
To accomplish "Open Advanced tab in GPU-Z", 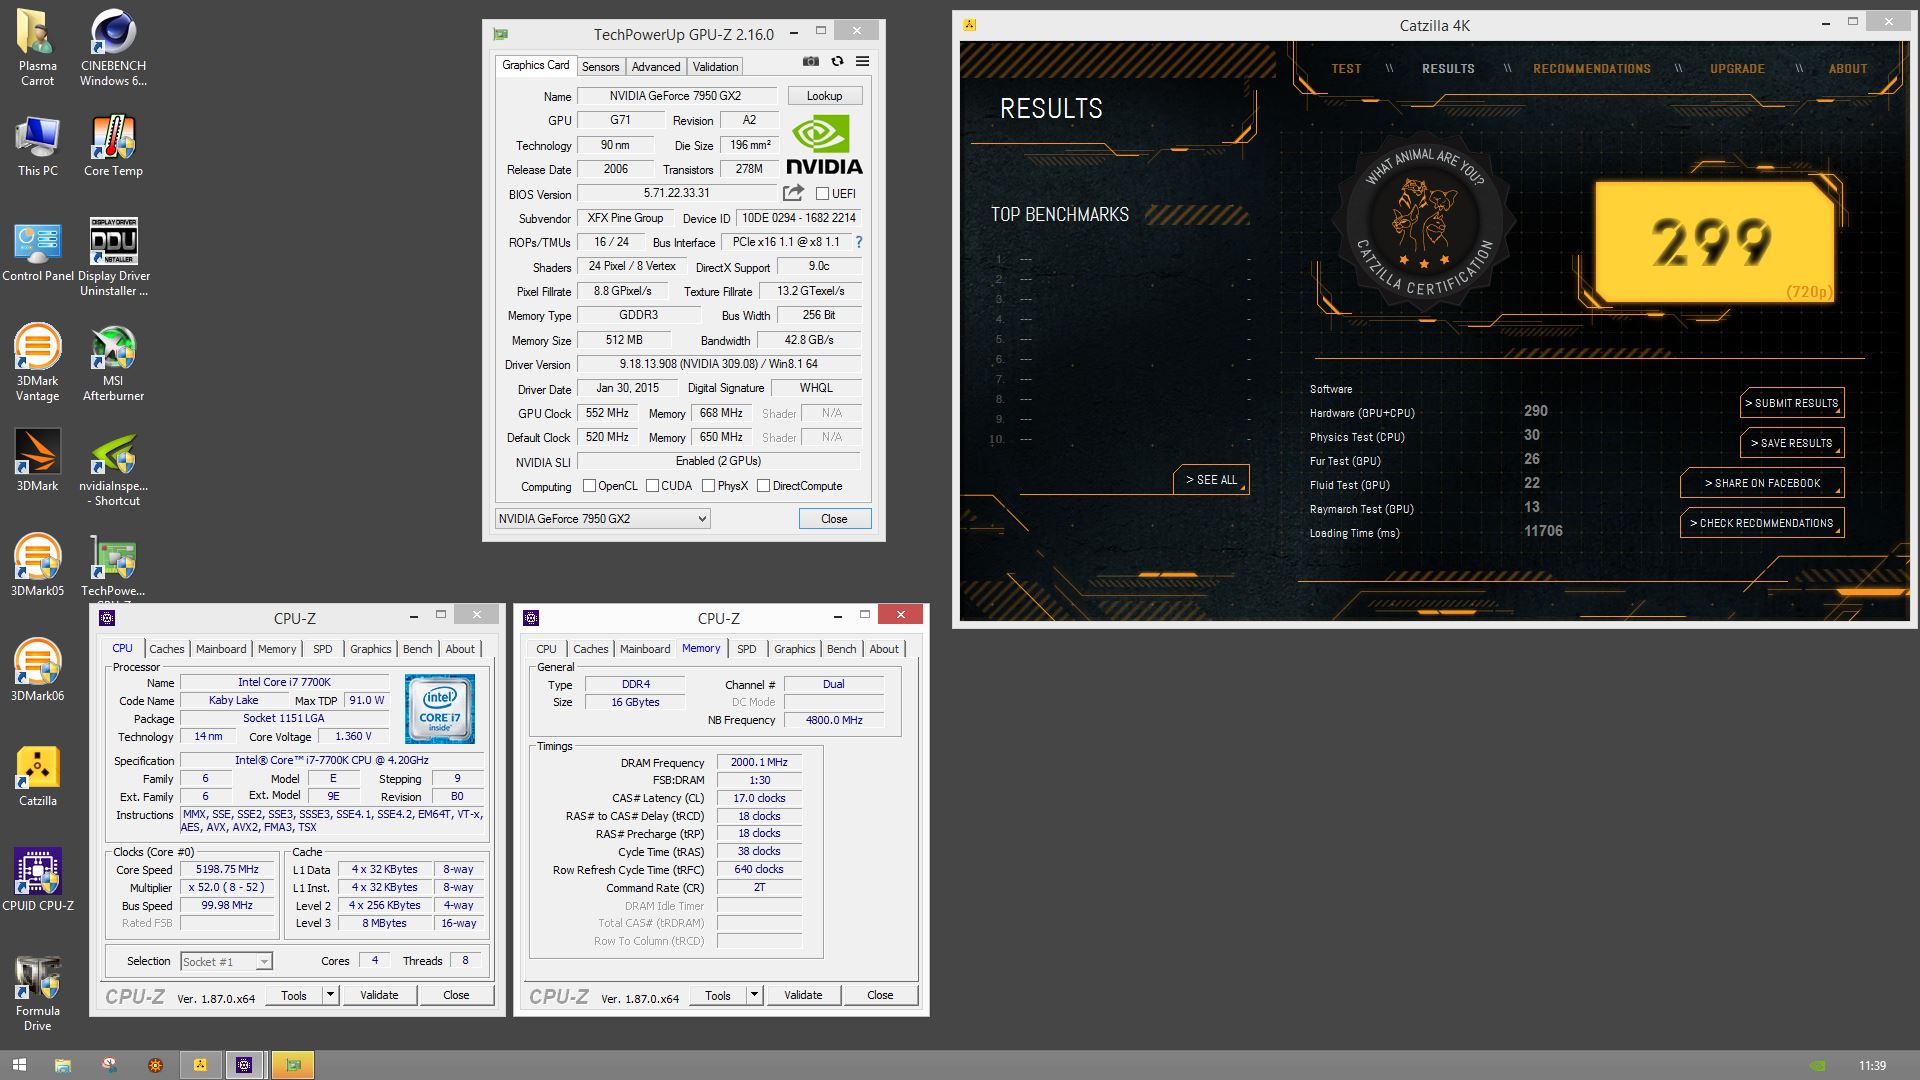I will click(x=656, y=67).
